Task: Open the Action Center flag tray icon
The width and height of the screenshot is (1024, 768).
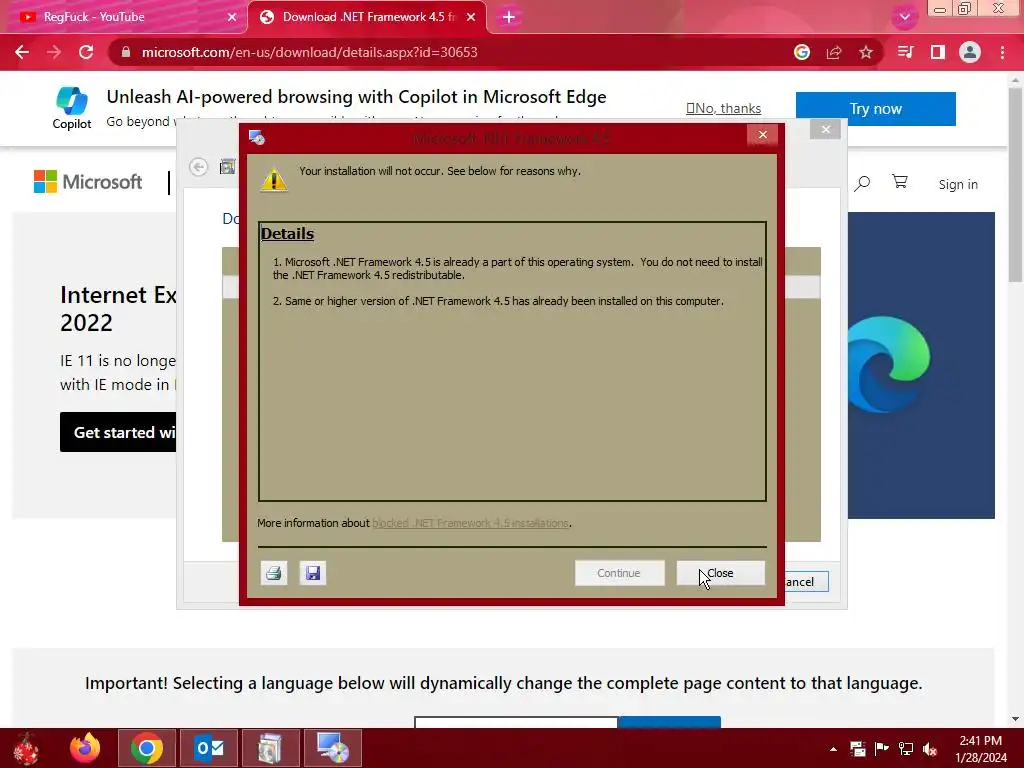Action: (x=882, y=748)
